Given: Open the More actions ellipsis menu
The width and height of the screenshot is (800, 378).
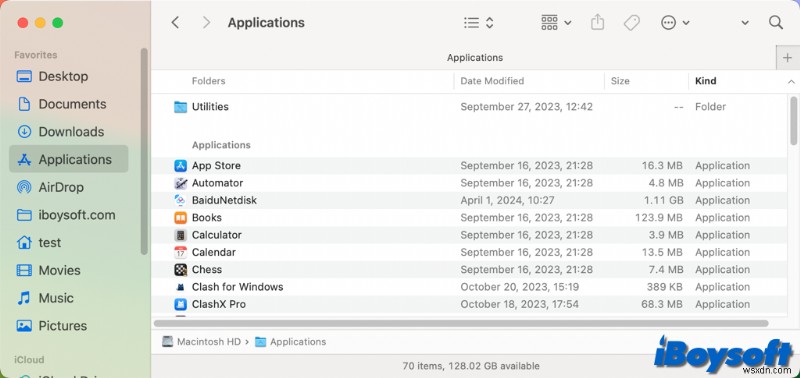Looking at the screenshot, I should [675, 22].
